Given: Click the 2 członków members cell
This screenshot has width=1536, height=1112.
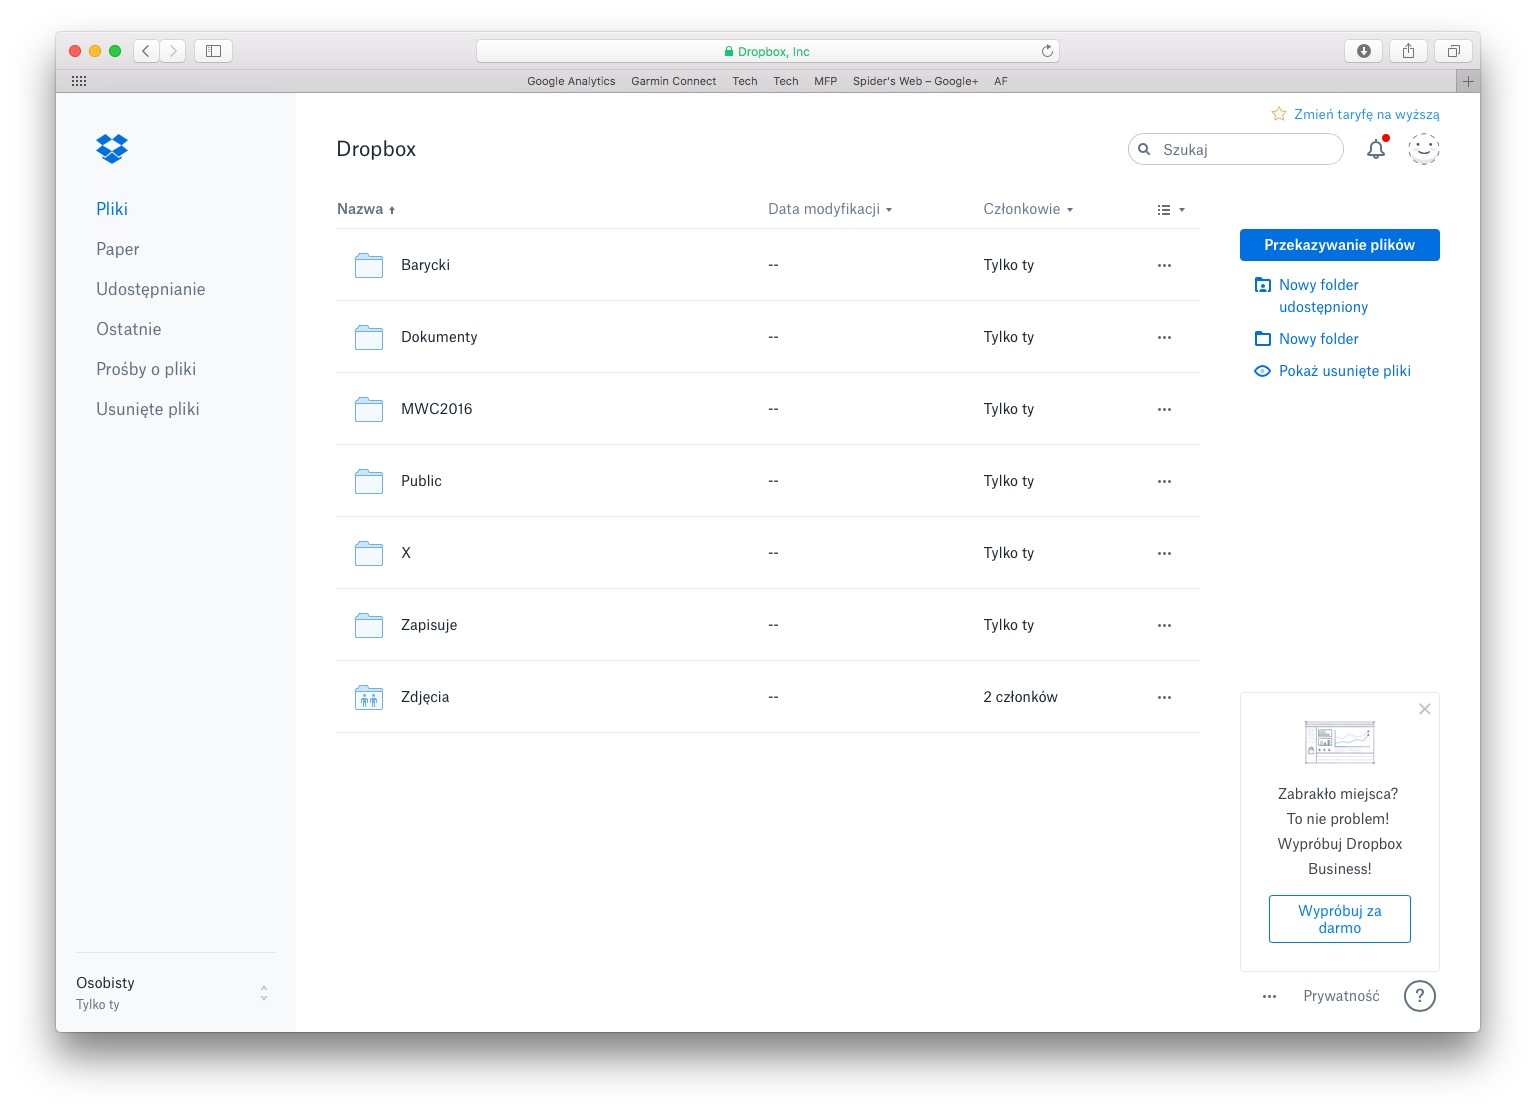Looking at the screenshot, I should click(1020, 697).
